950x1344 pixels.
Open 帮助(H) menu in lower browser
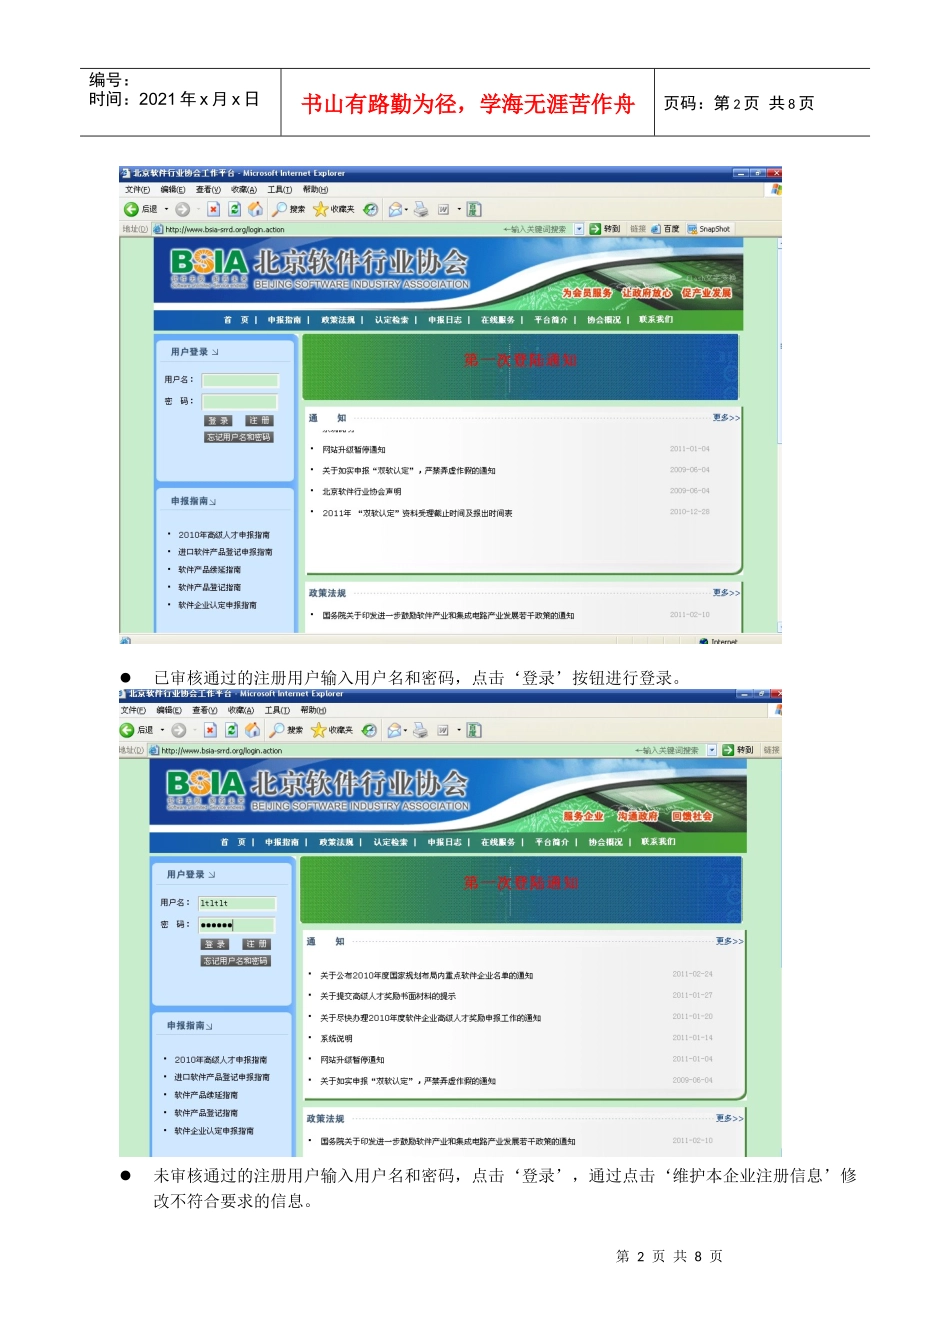(313, 710)
